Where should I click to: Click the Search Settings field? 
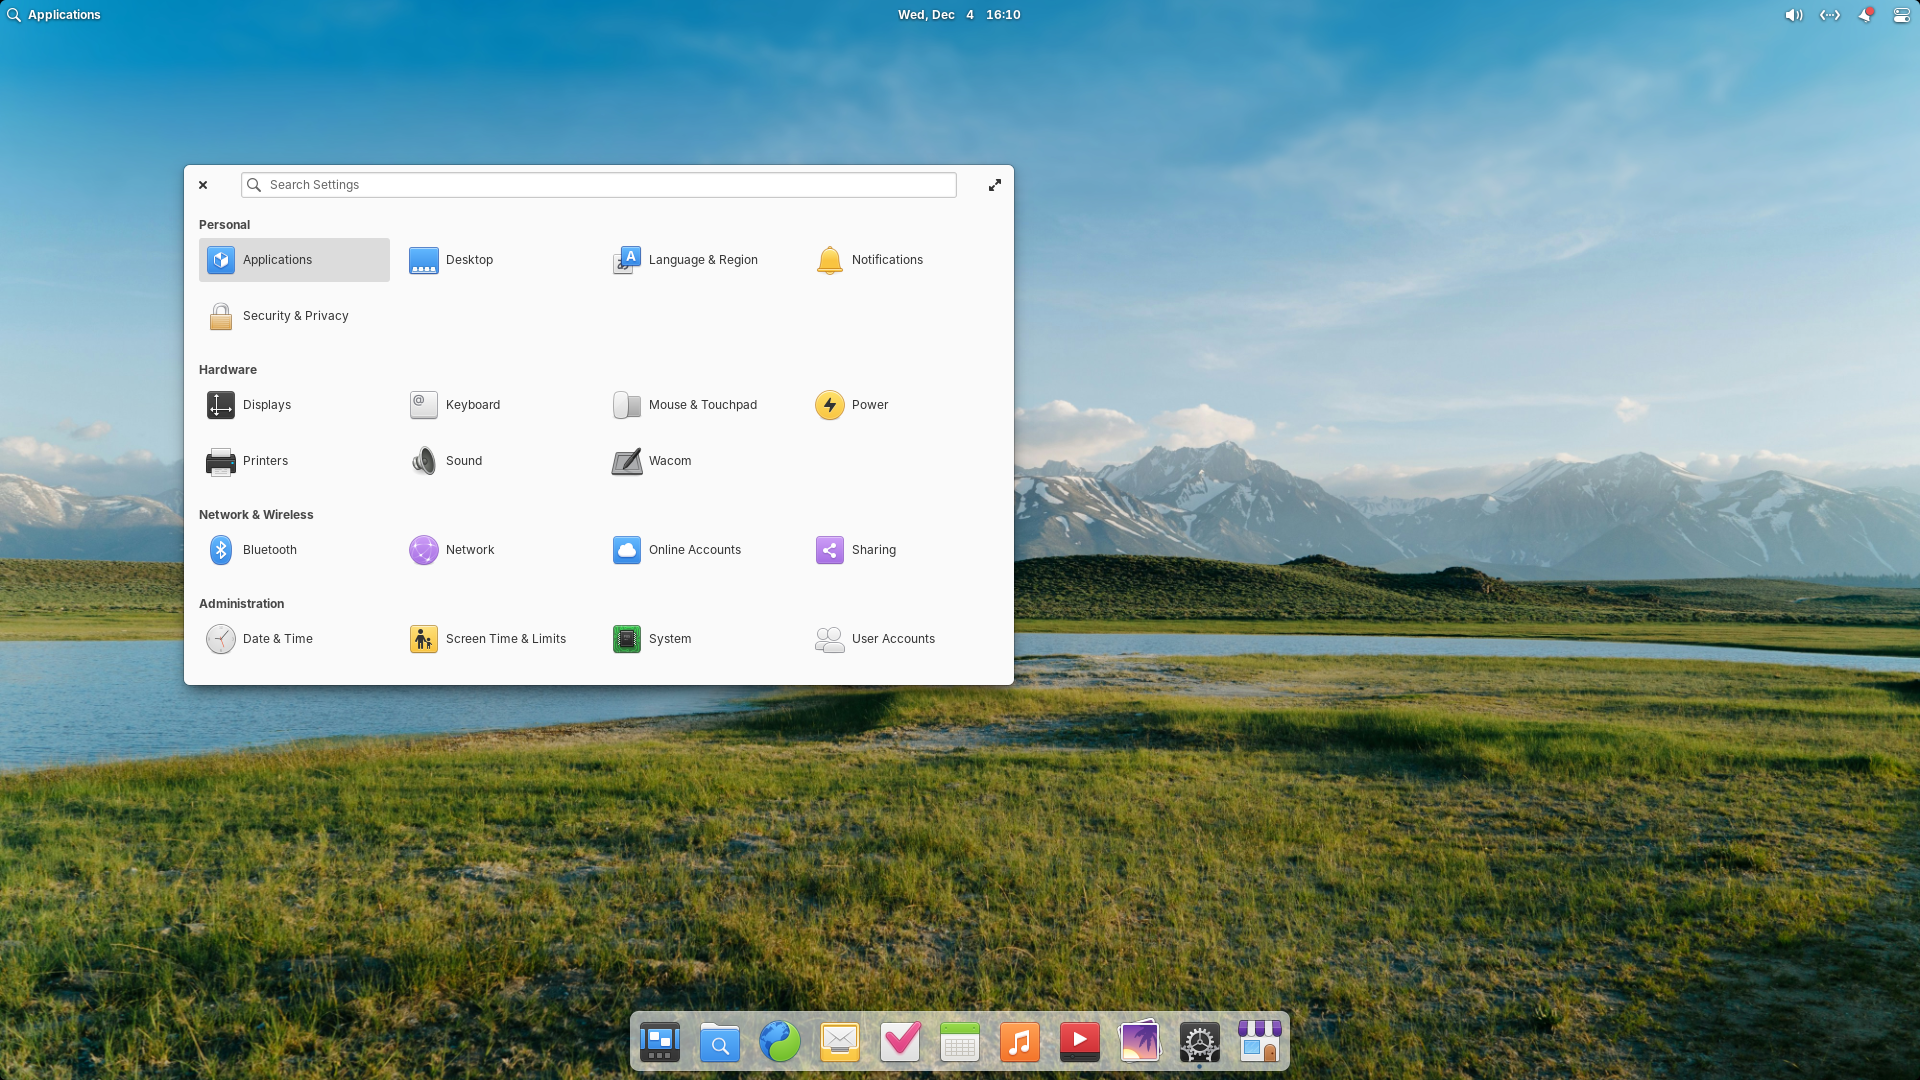598,185
